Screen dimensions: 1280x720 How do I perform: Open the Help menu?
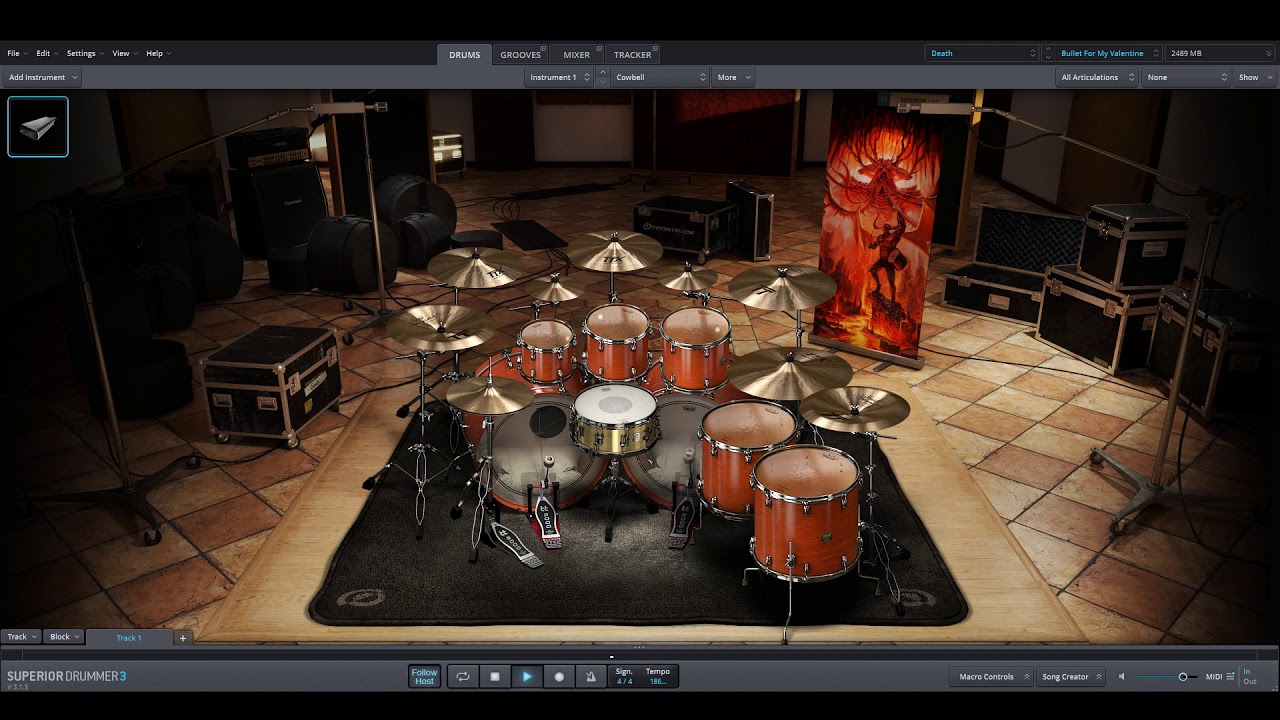point(158,53)
